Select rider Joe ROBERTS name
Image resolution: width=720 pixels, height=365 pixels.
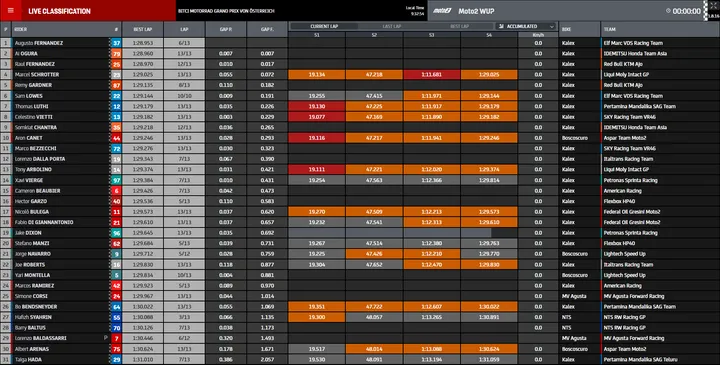(29, 265)
